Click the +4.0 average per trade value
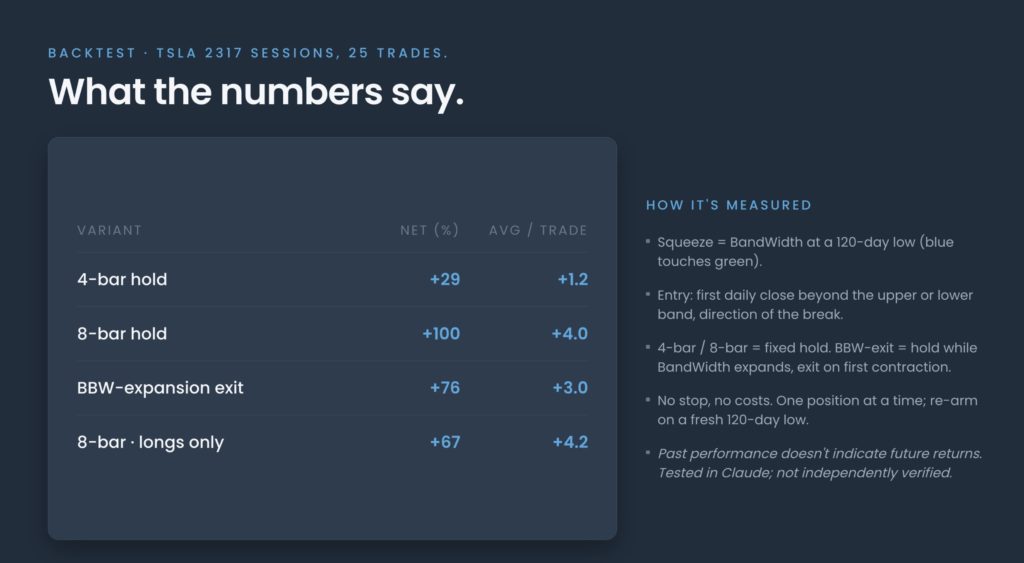This screenshot has height=563, width=1024. pyautogui.click(x=569, y=334)
